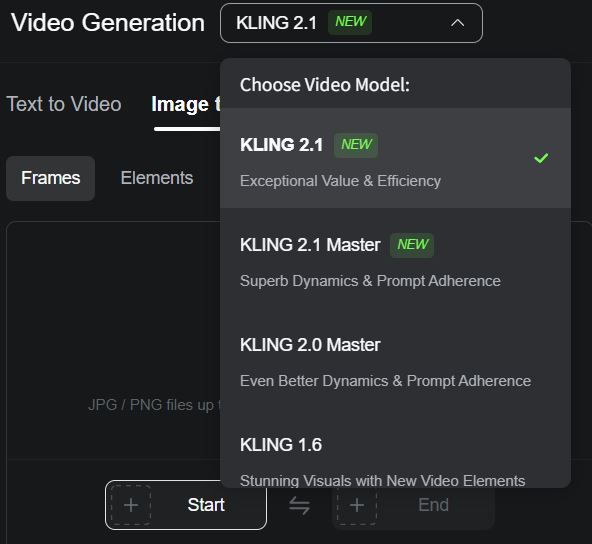This screenshot has height=544, width=592.
Task: Click the JPG / PNG files upload hint
Action: [155, 405]
